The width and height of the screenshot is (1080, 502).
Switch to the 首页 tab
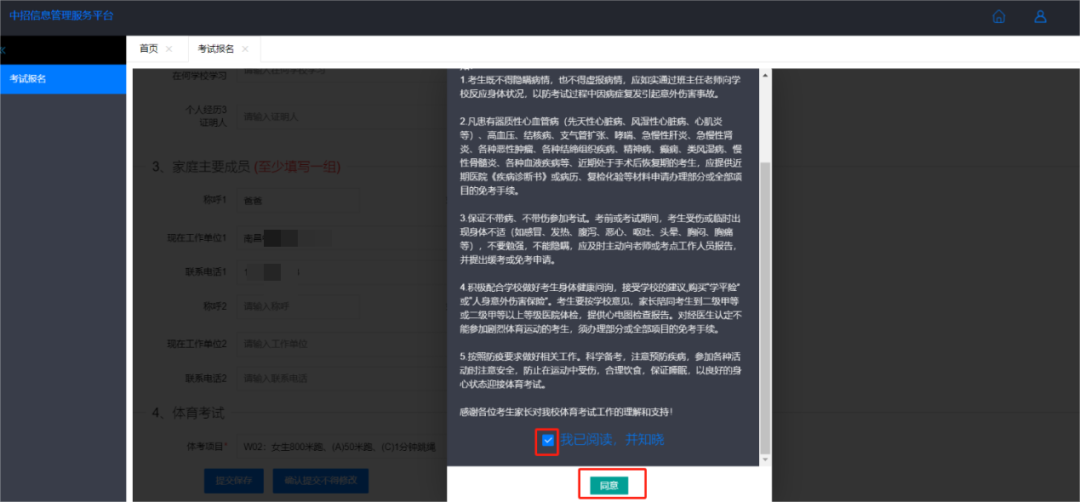(148, 49)
